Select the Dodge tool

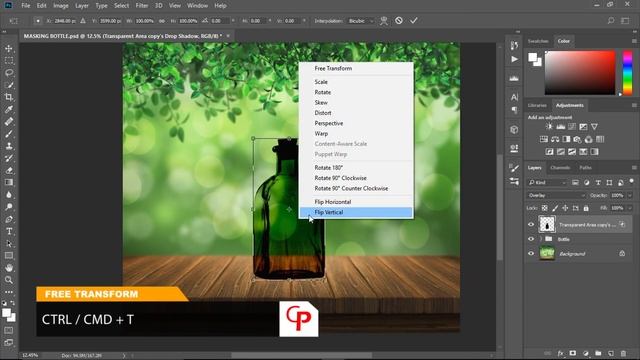9,207
